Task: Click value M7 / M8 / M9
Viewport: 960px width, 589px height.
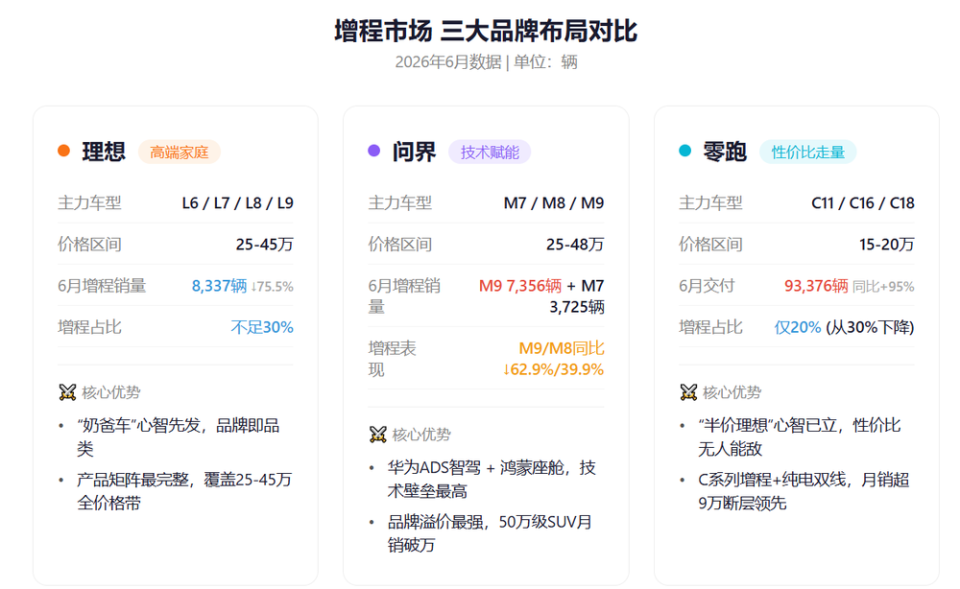Action: (554, 203)
